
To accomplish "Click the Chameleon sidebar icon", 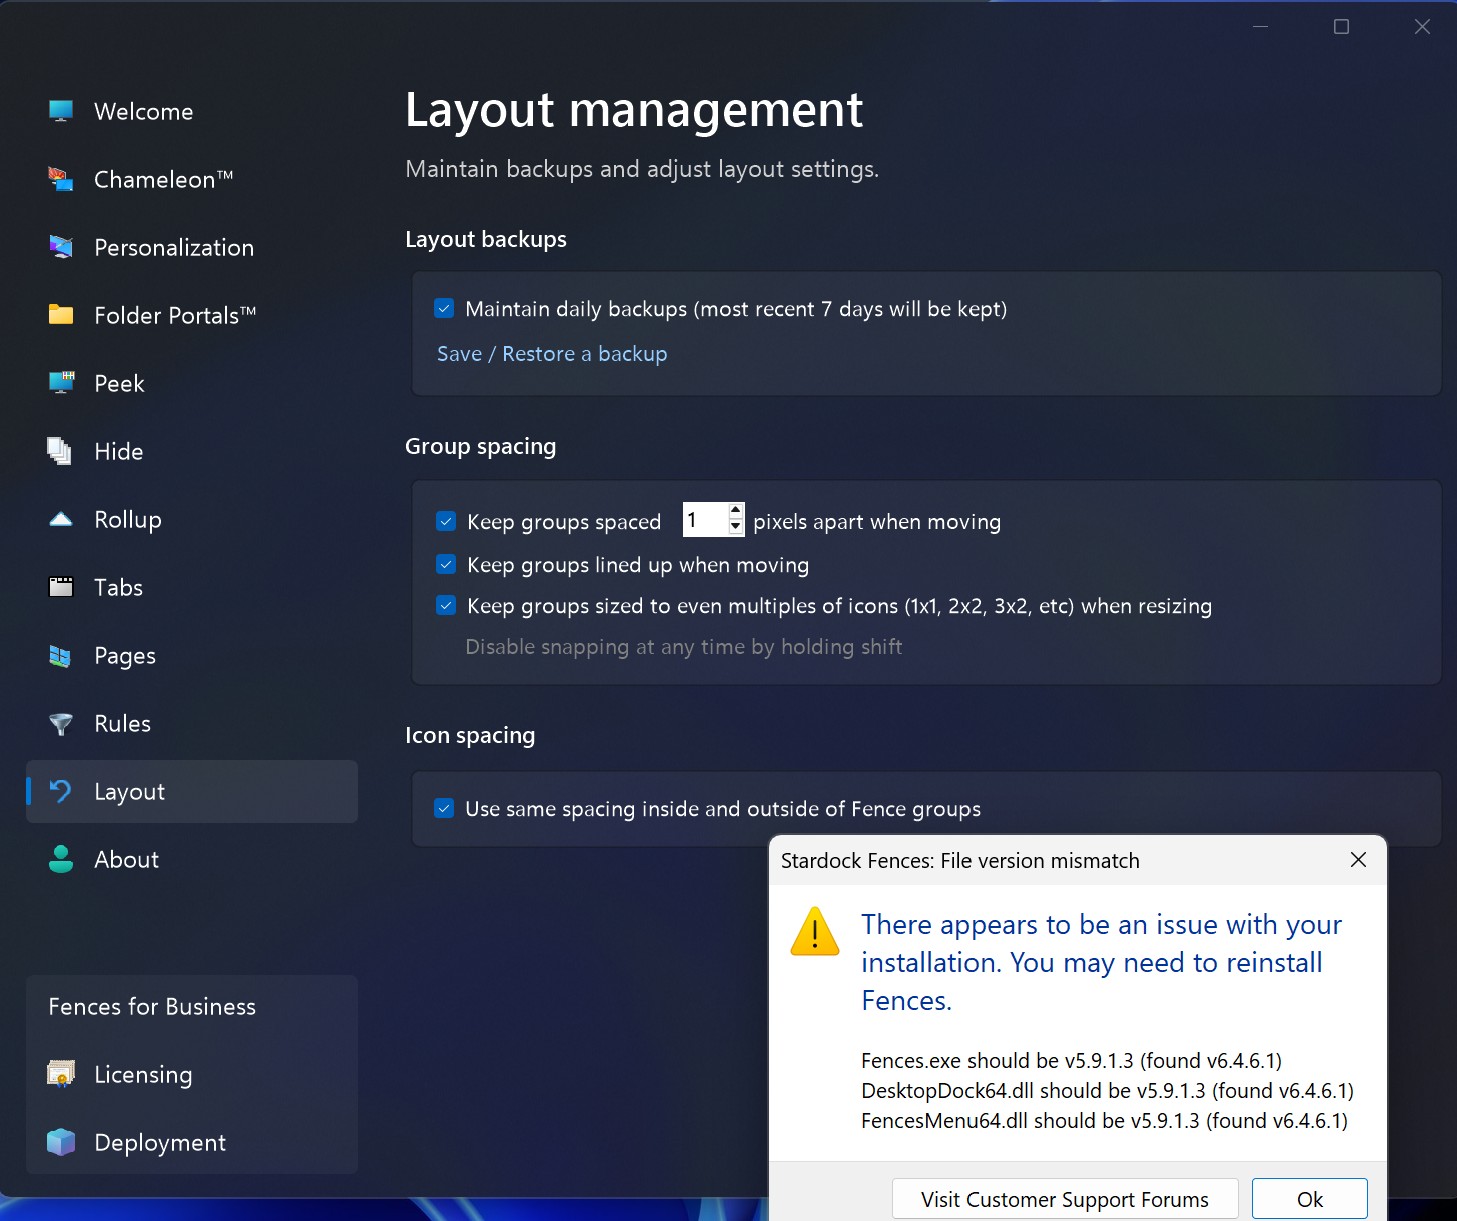I will pos(61,179).
